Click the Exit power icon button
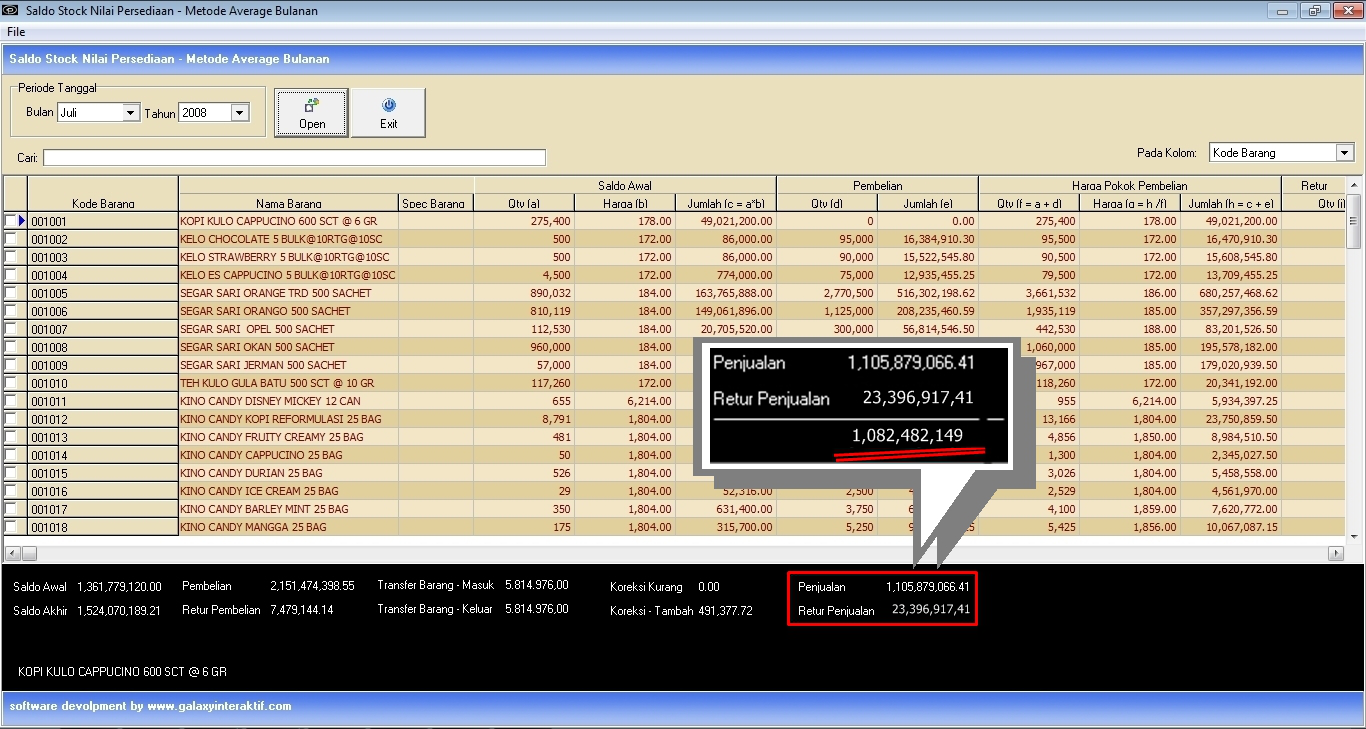Screen dimensions: 1366x729 [x=388, y=105]
